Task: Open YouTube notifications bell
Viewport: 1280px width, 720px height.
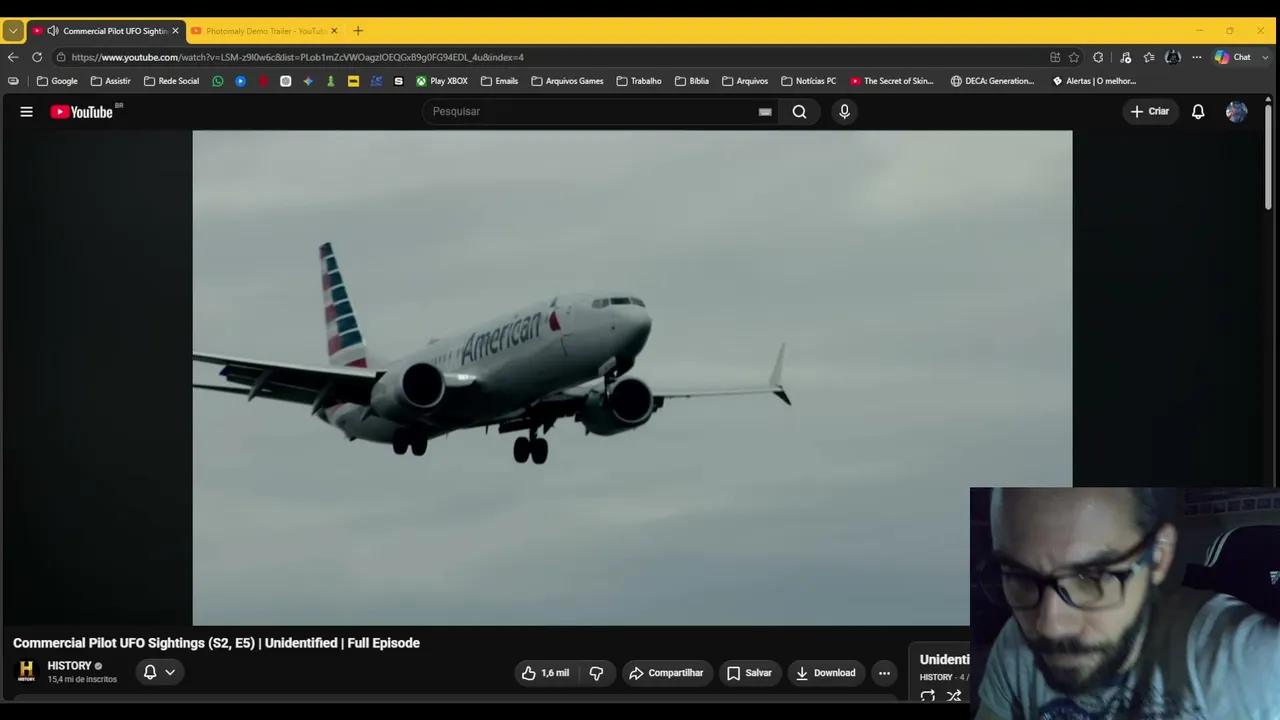Action: [x=1198, y=112]
